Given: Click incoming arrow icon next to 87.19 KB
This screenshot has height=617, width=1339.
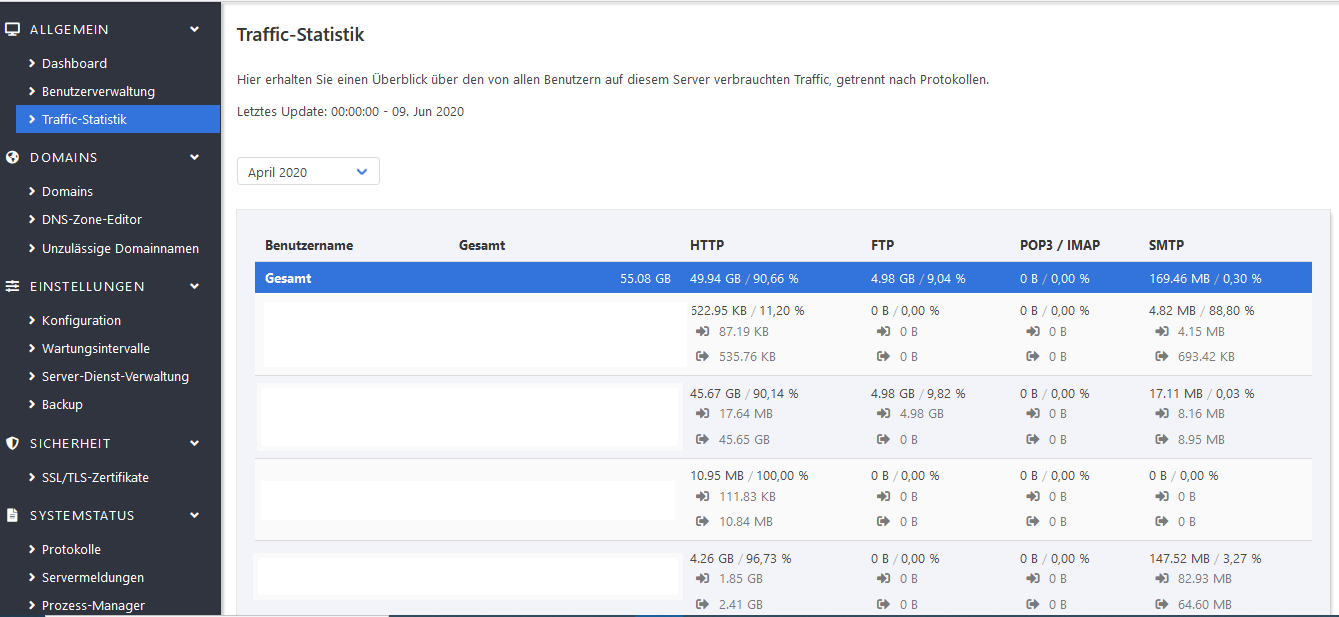Looking at the screenshot, I should pyautogui.click(x=701, y=331).
